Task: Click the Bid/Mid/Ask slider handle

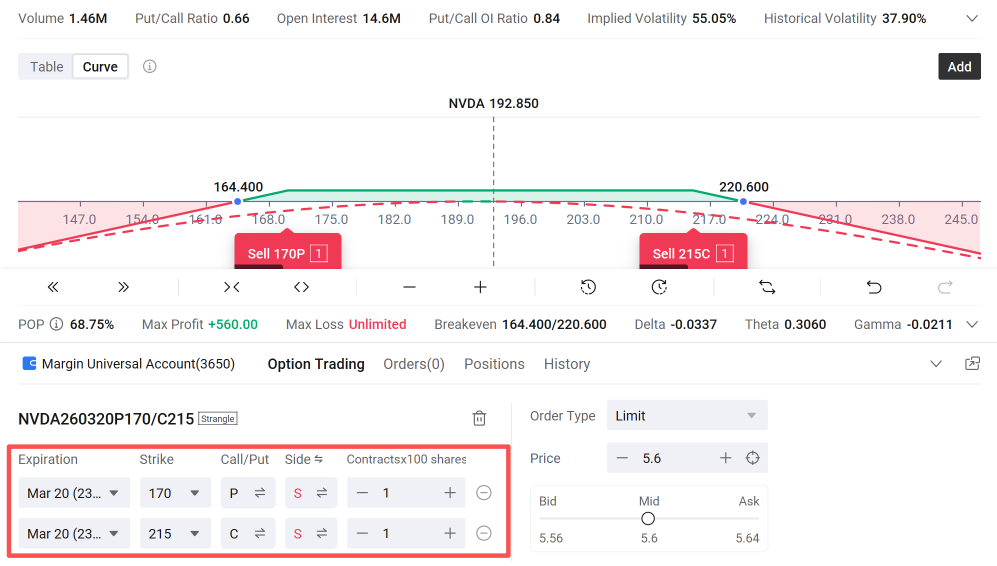Action: tap(648, 519)
